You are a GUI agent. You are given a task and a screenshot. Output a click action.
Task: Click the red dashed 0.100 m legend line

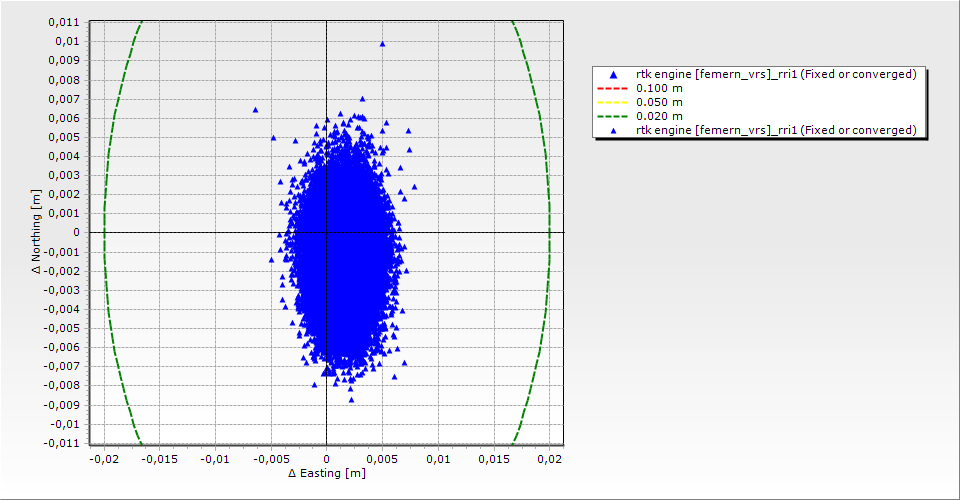click(x=613, y=88)
